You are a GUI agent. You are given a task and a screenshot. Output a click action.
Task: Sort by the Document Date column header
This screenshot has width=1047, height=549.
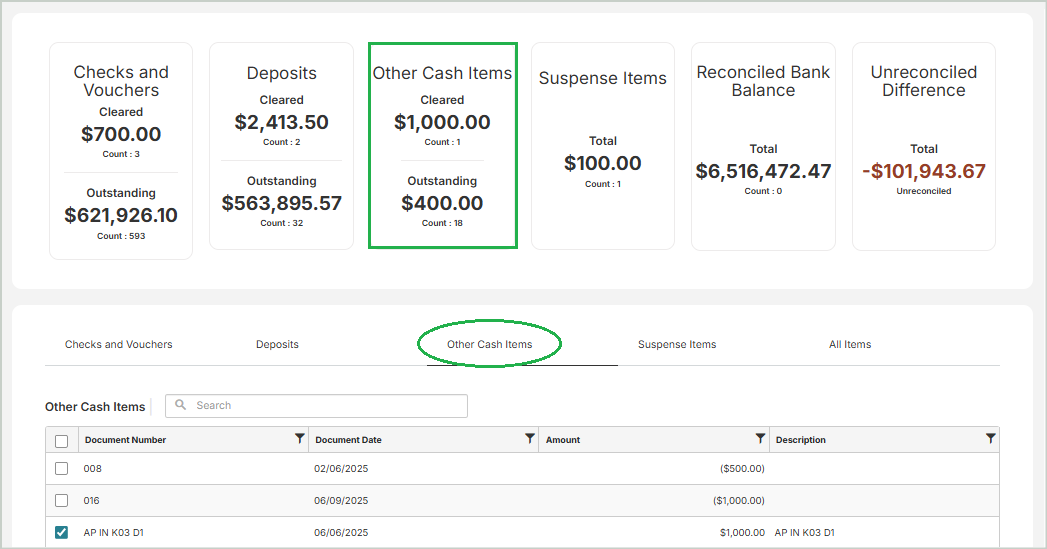[x=349, y=440]
